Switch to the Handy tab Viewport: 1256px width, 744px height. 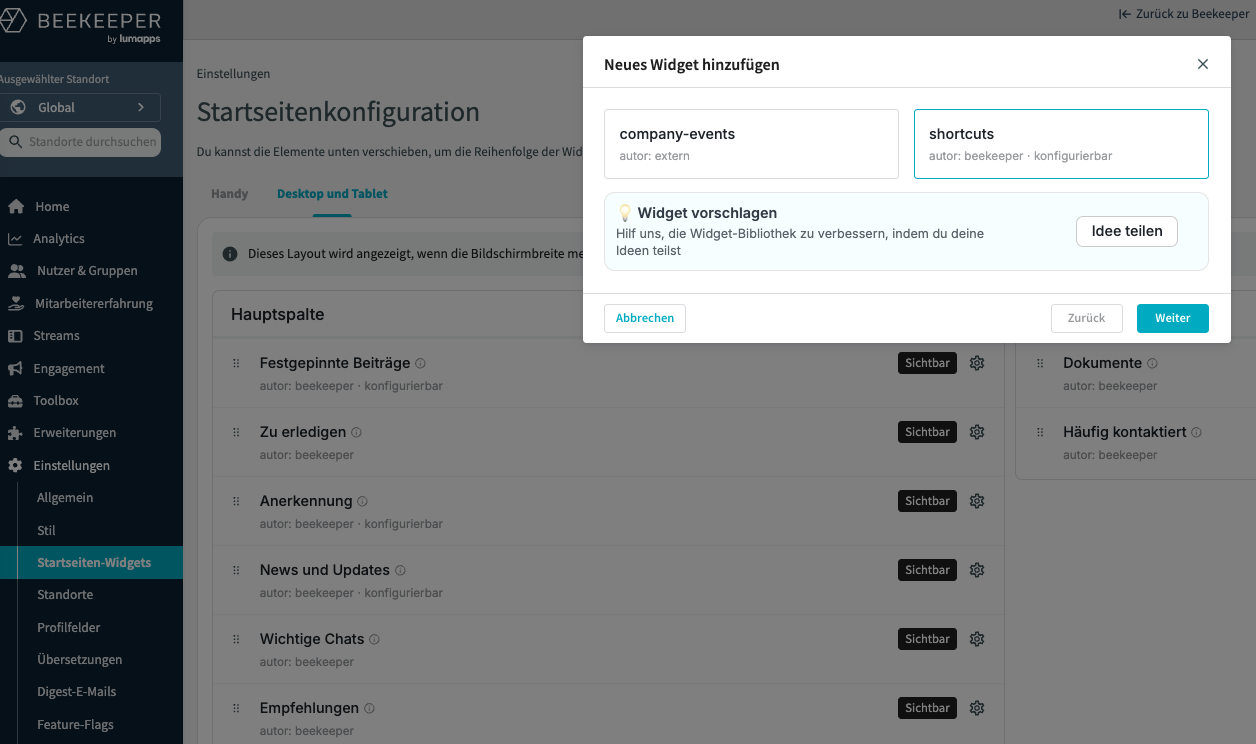pos(229,194)
